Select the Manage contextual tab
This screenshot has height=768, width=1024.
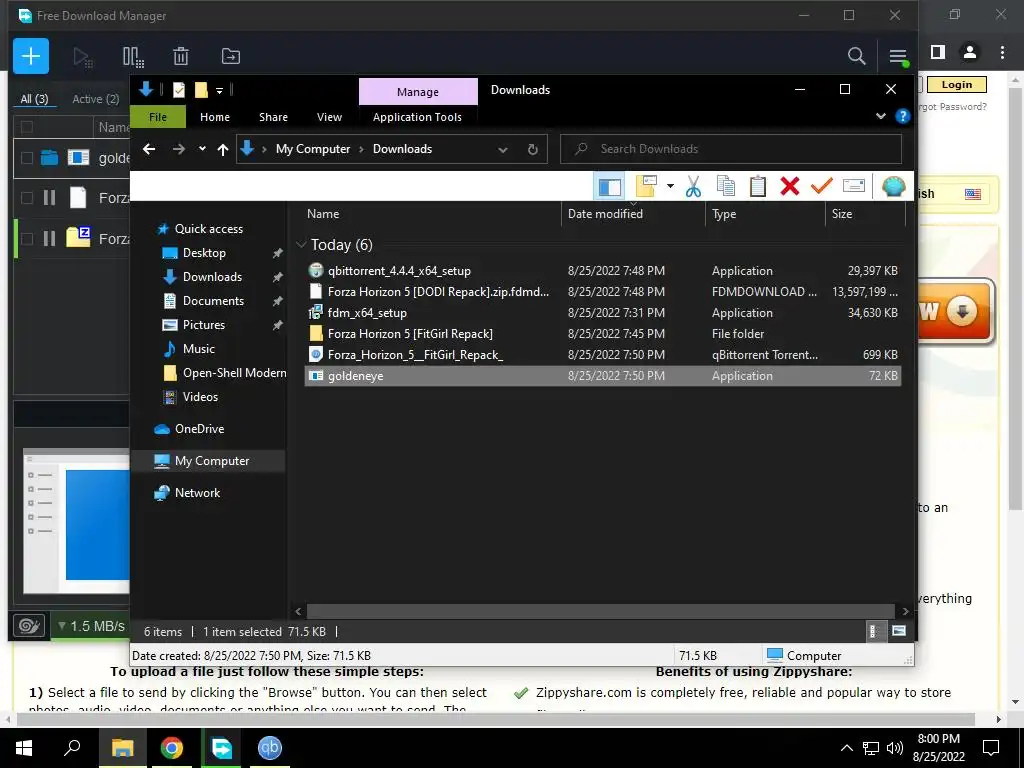coord(418,92)
